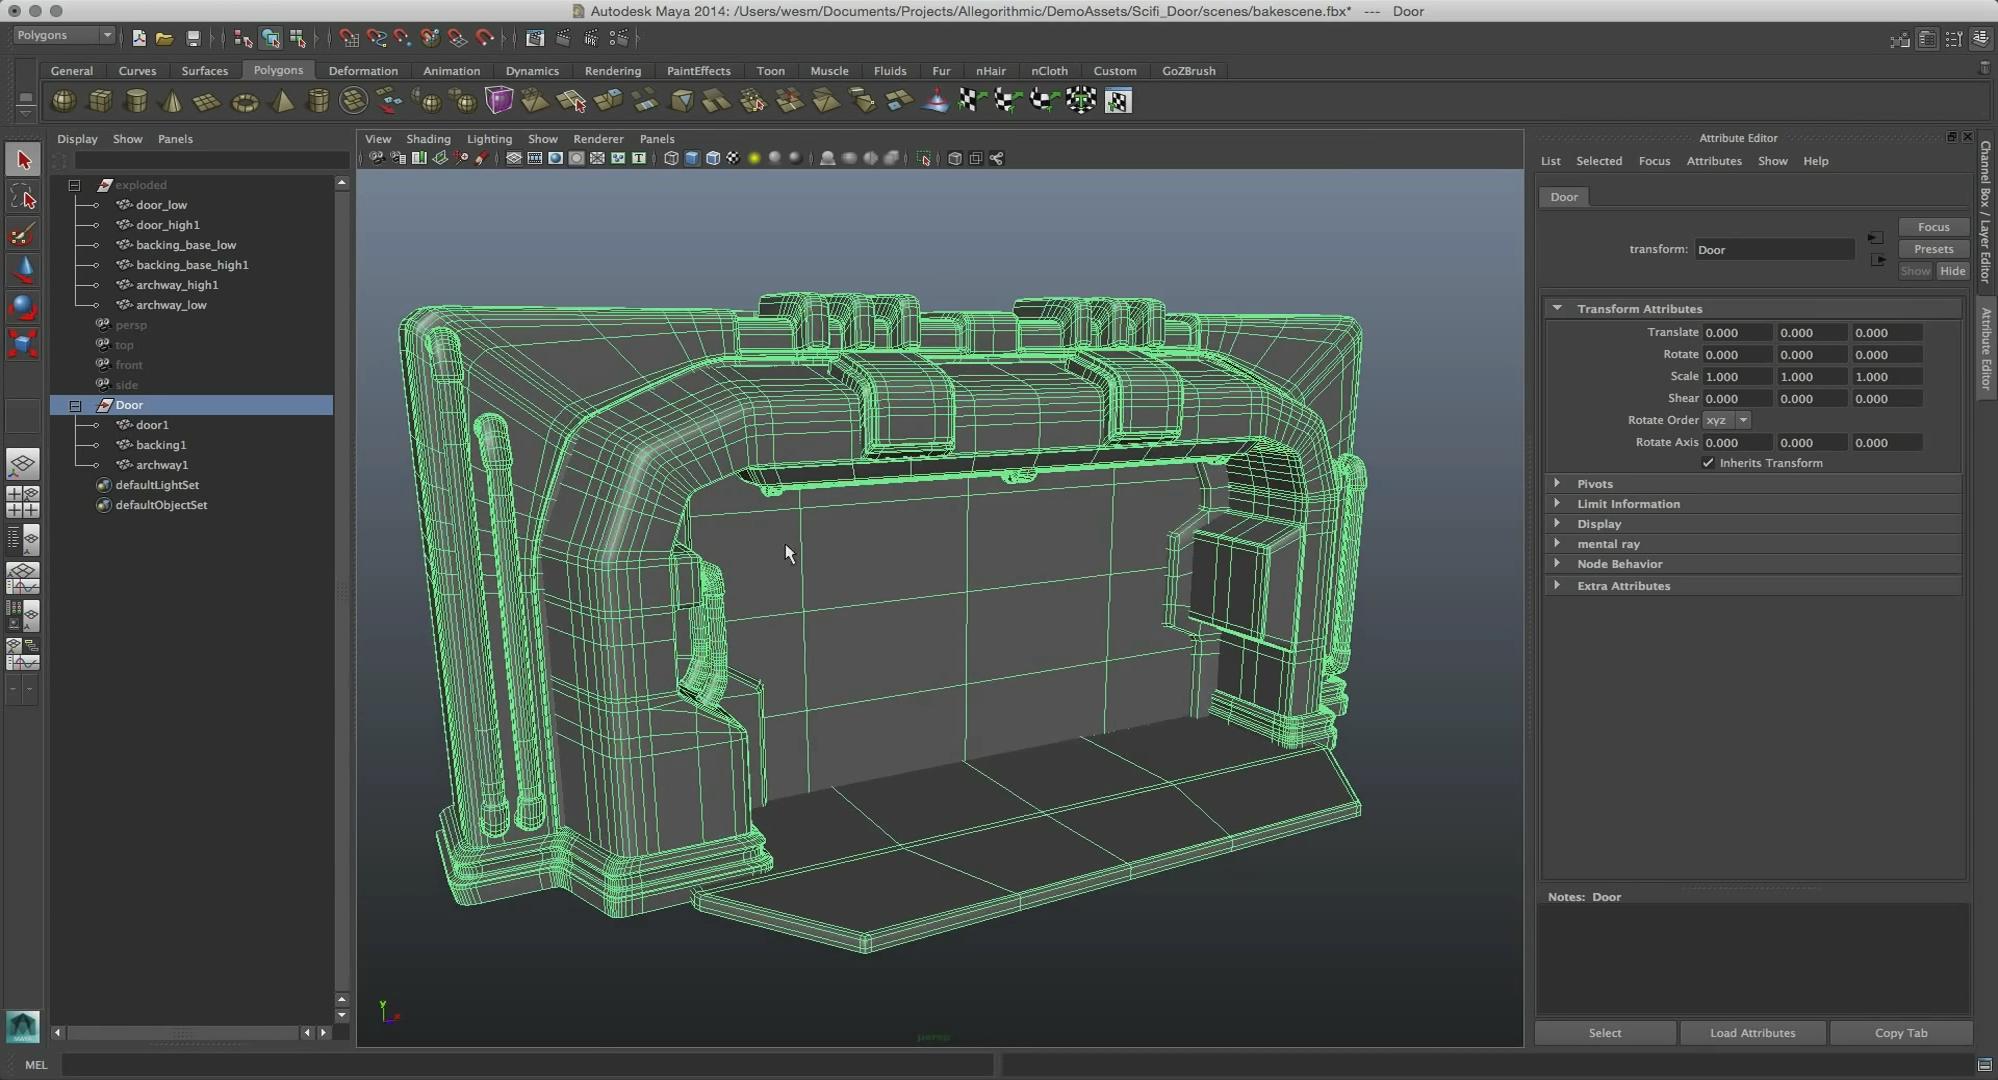Select the Paint Selection tool

[x=22, y=235]
